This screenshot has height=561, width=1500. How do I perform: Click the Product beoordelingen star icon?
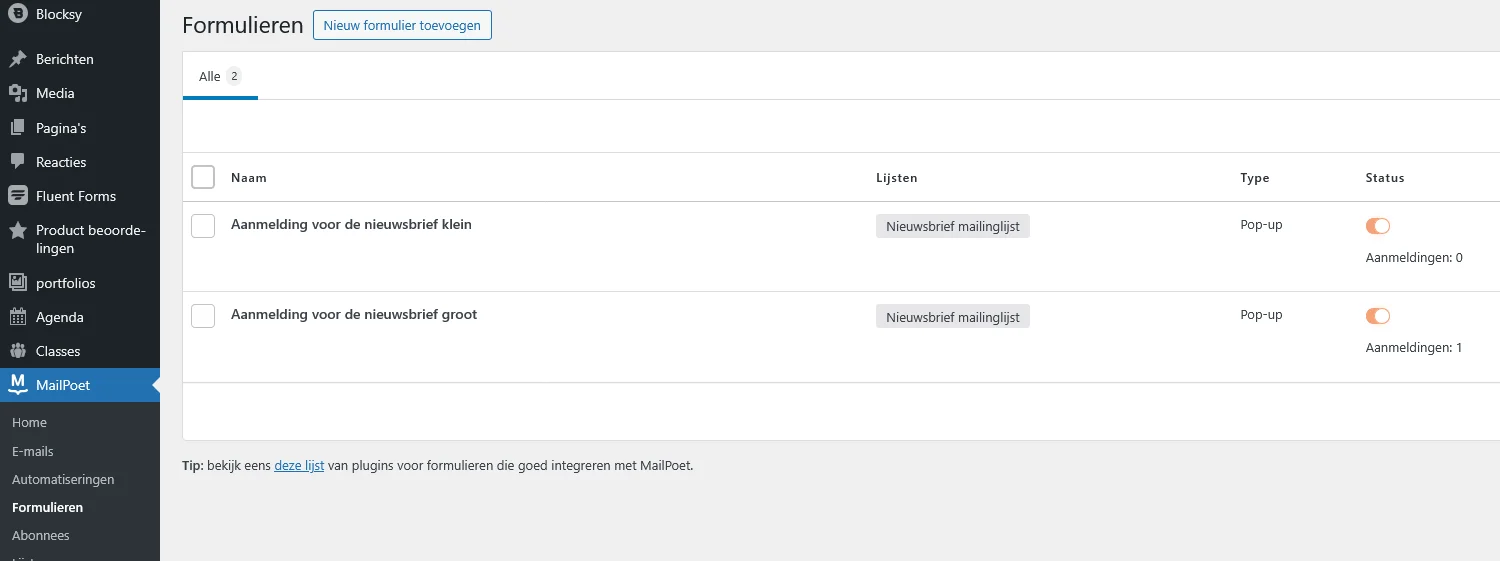pyautogui.click(x=17, y=231)
